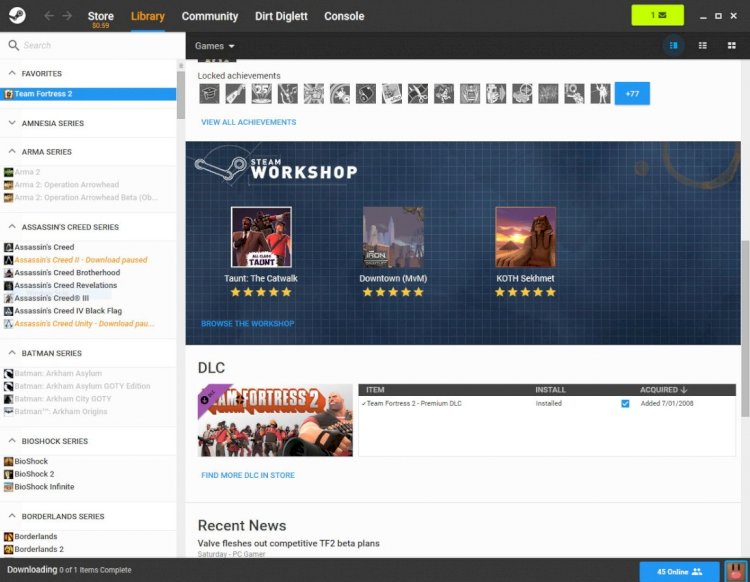The height and width of the screenshot is (582, 750).
Task: Click the Borderlands 2 game icon
Action: coord(8,549)
